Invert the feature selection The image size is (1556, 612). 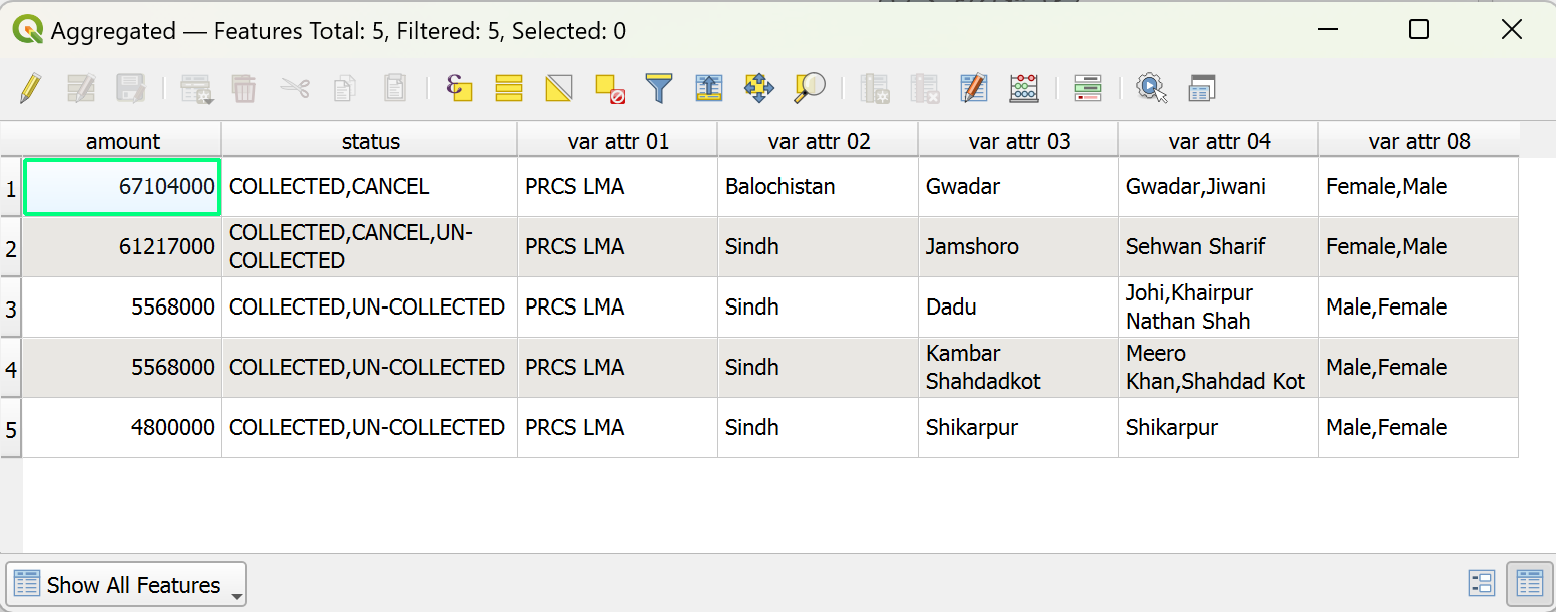tap(559, 88)
